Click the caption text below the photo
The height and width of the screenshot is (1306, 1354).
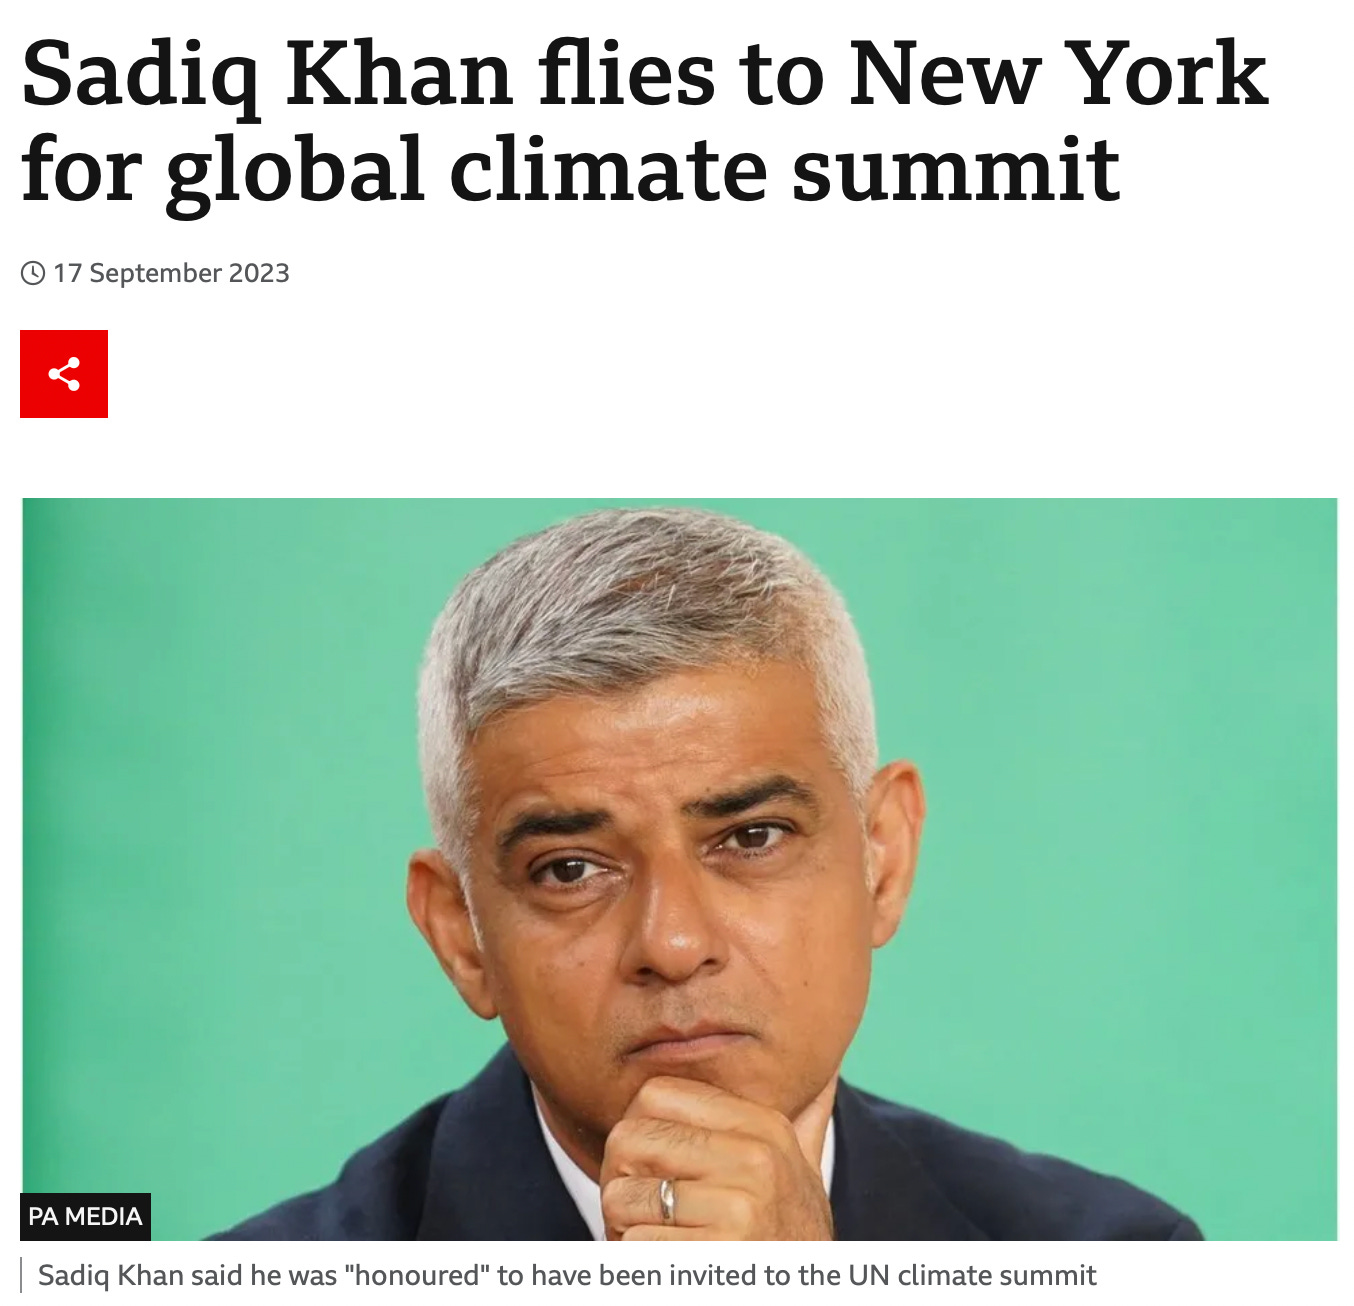pos(567,1275)
